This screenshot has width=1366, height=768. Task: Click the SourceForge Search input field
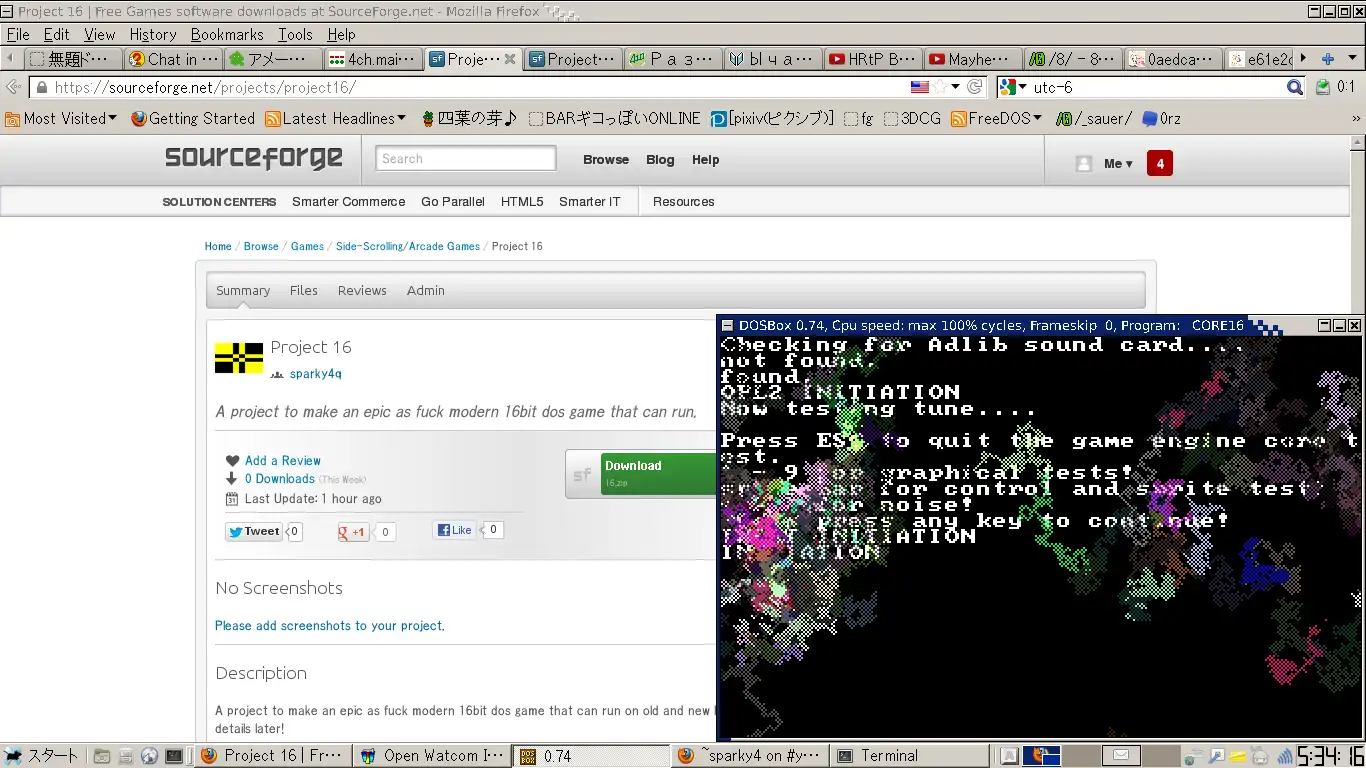point(466,159)
